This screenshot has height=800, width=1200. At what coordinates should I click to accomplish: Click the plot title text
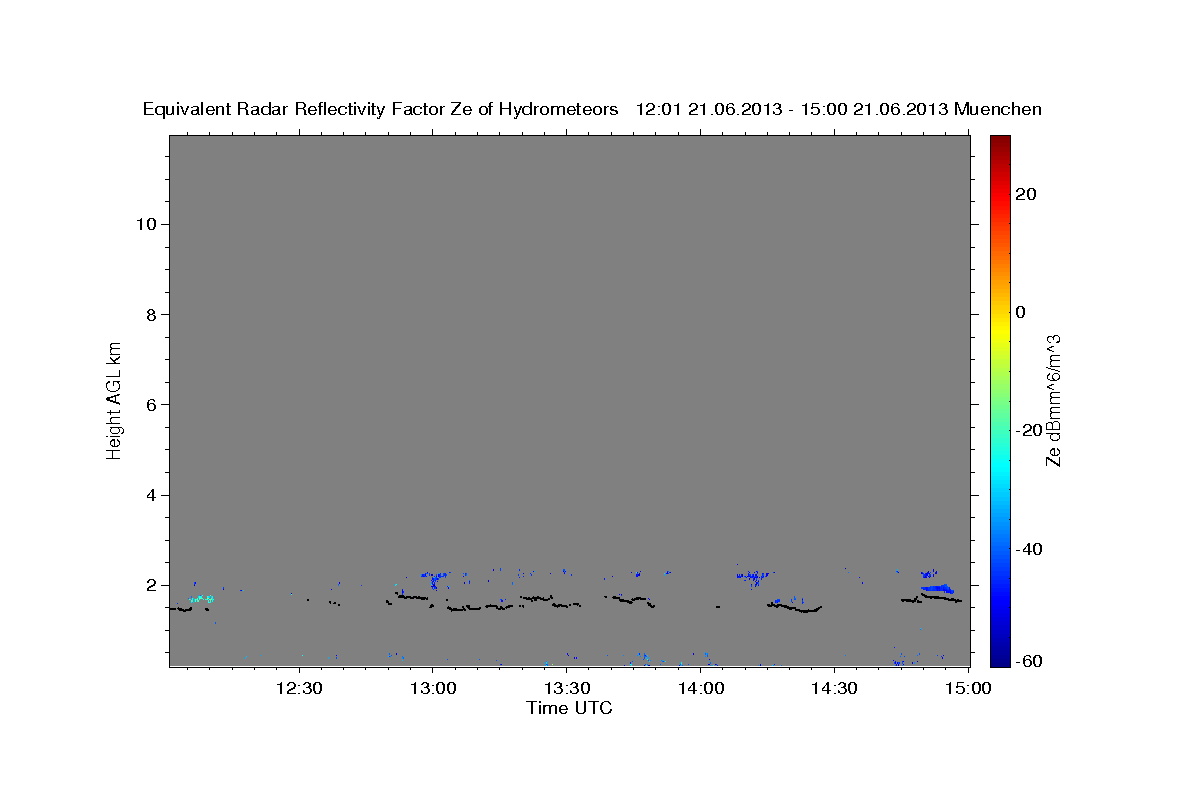click(x=592, y=110)
